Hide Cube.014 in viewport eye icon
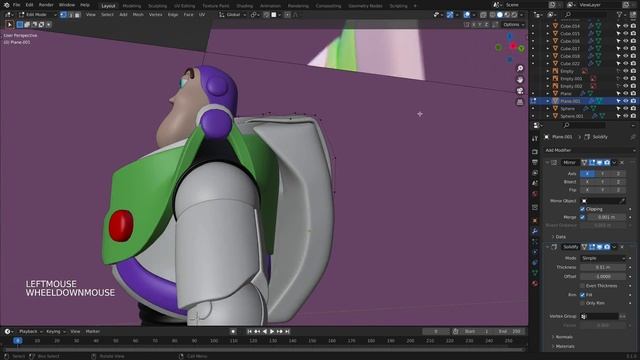640x360 pixels. click(x=626, y=26)
